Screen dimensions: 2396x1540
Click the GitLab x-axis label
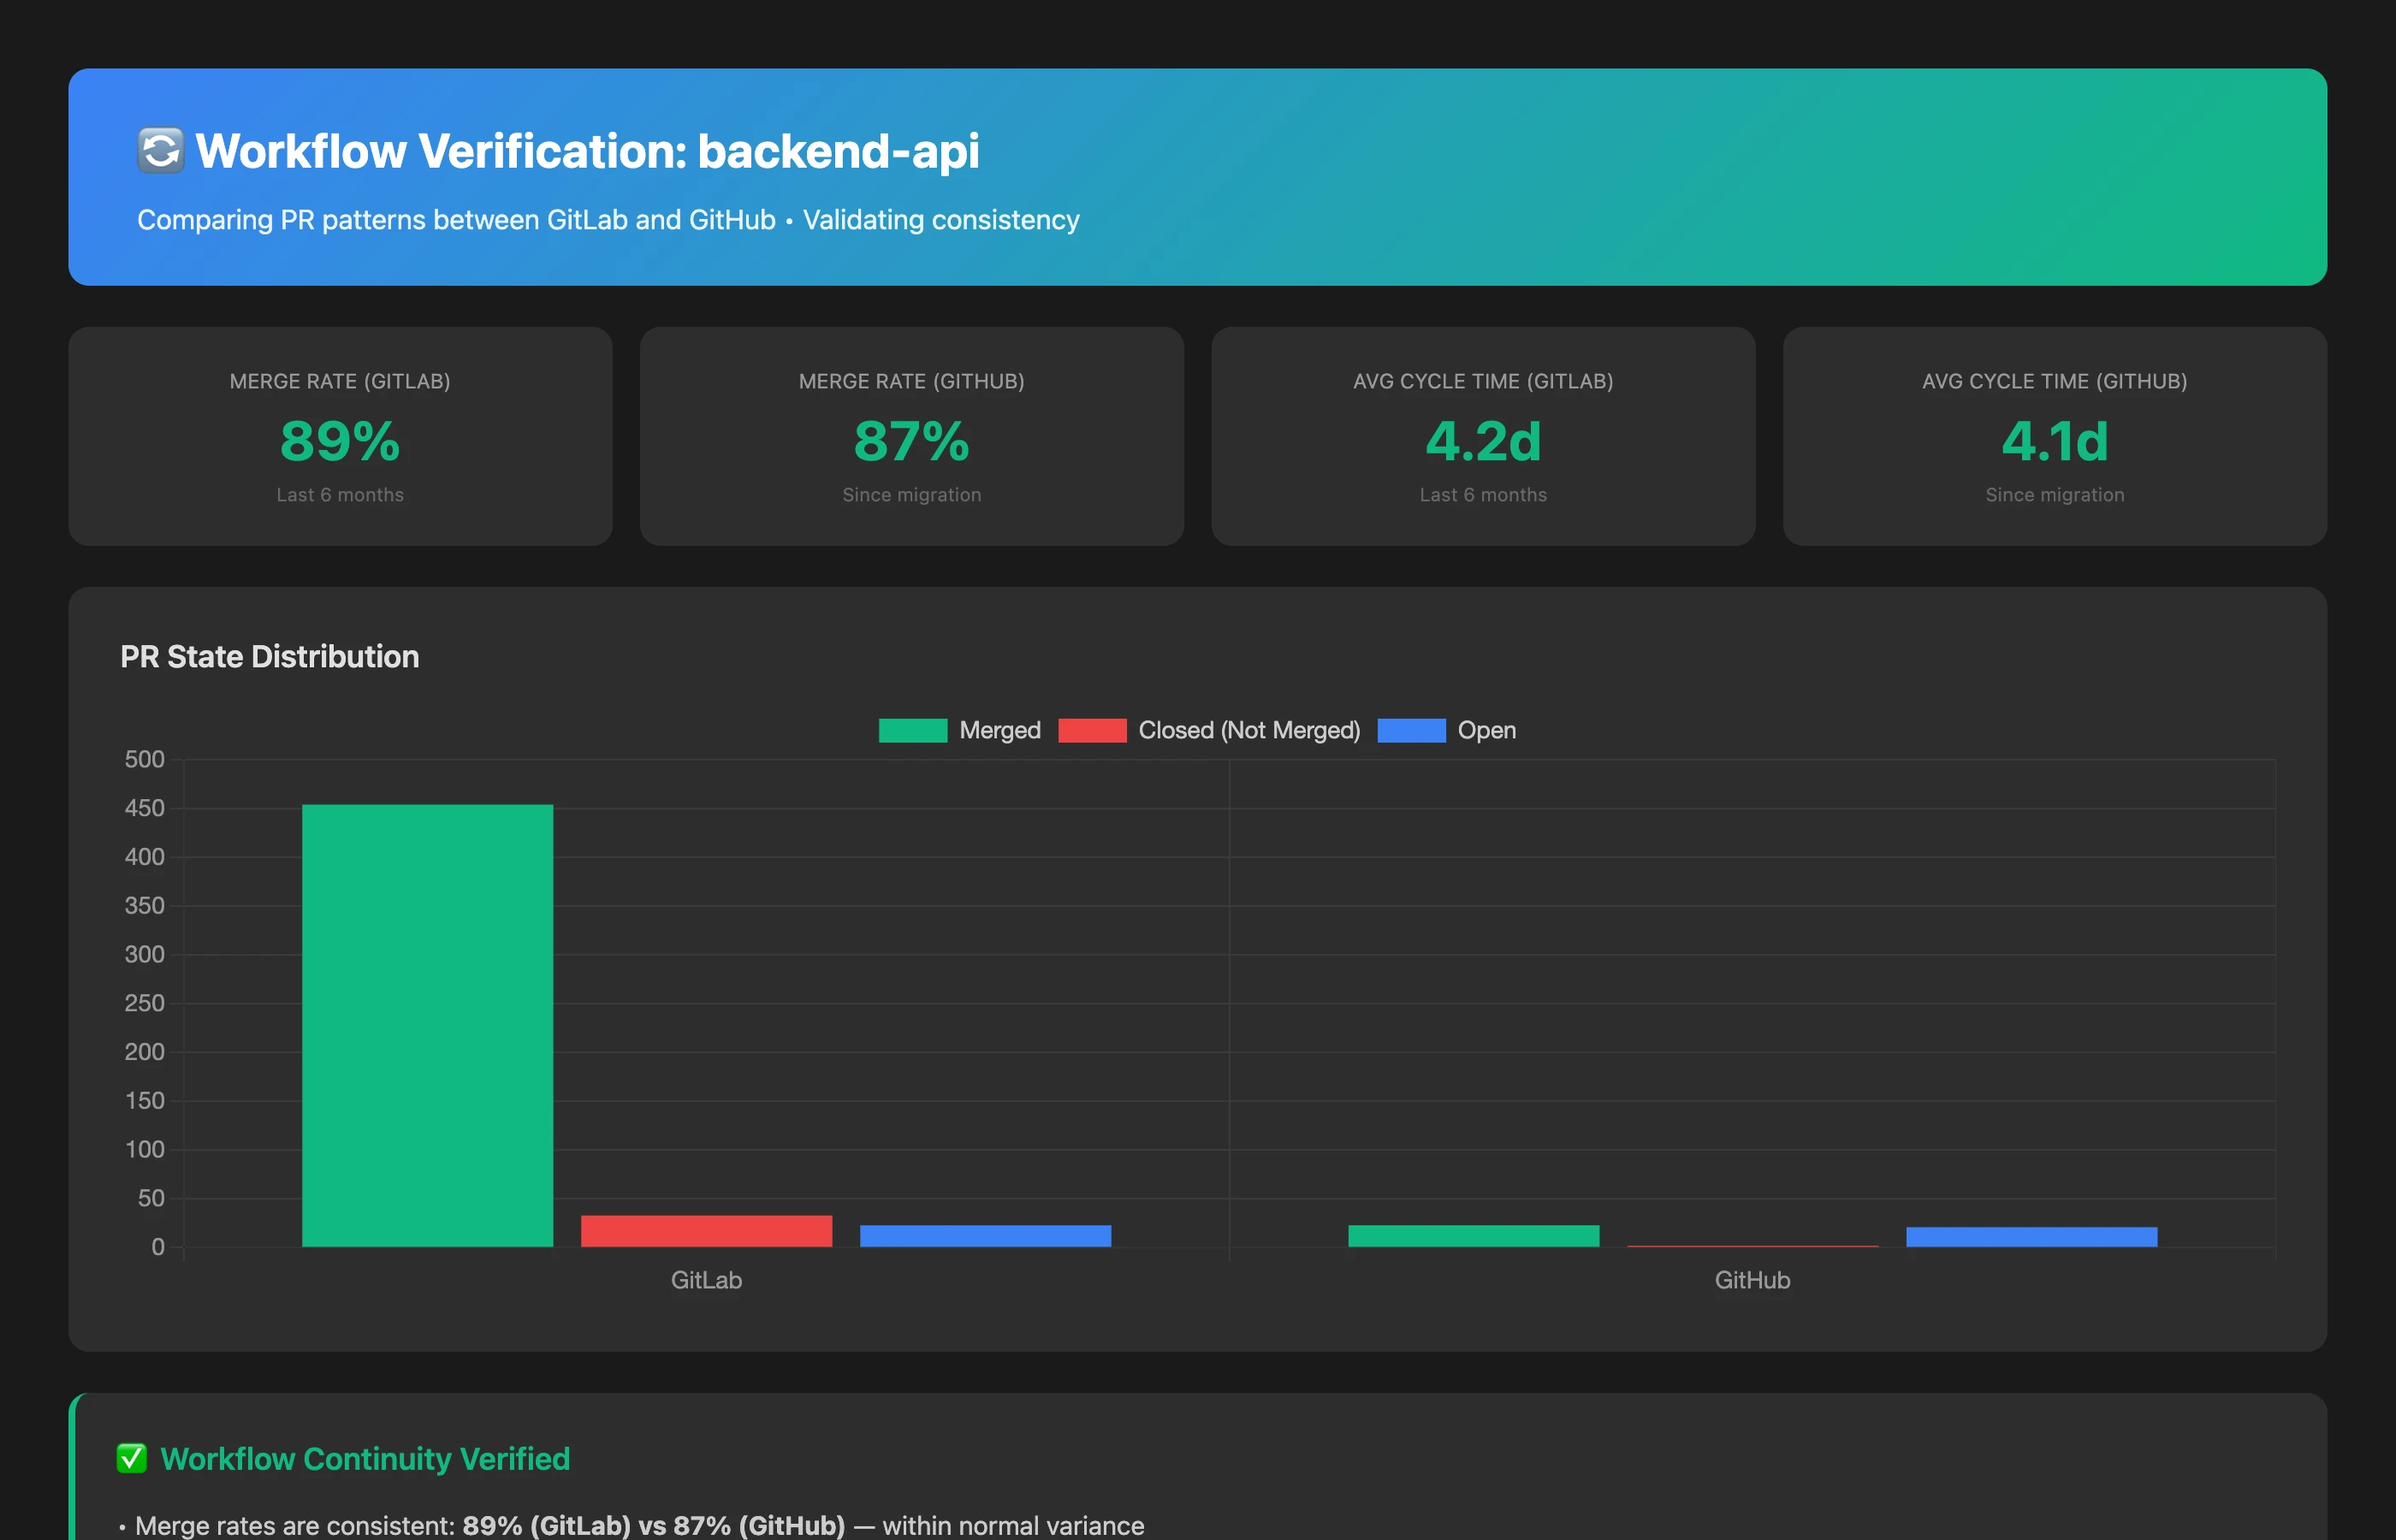point(706,1280)
